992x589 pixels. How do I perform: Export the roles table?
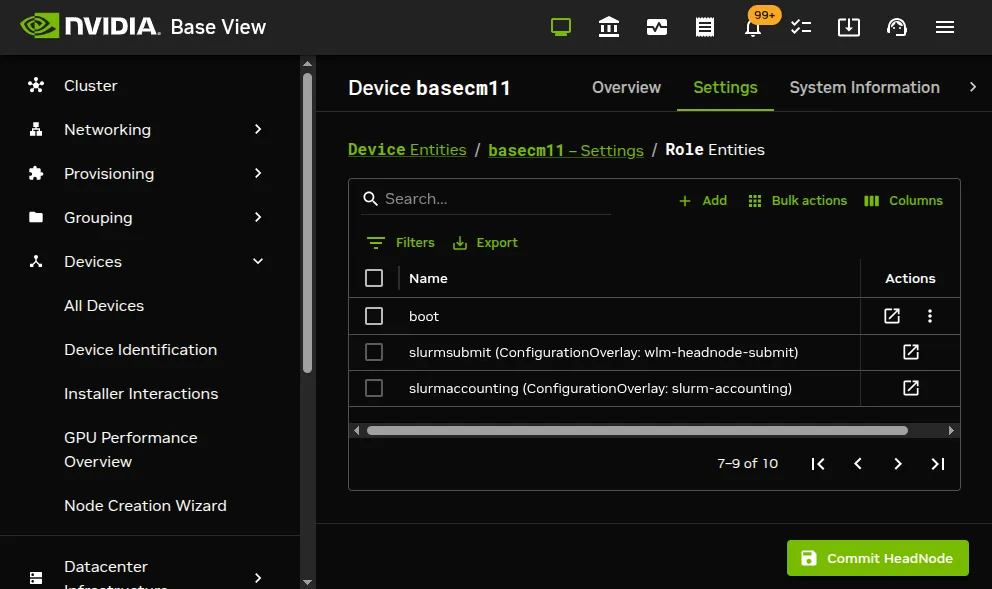[485, 242]
